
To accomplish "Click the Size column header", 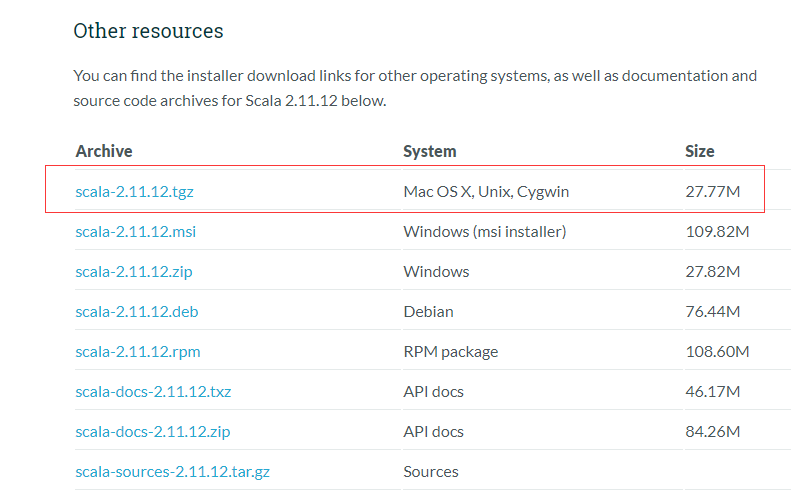I will (x=700, y=151).
